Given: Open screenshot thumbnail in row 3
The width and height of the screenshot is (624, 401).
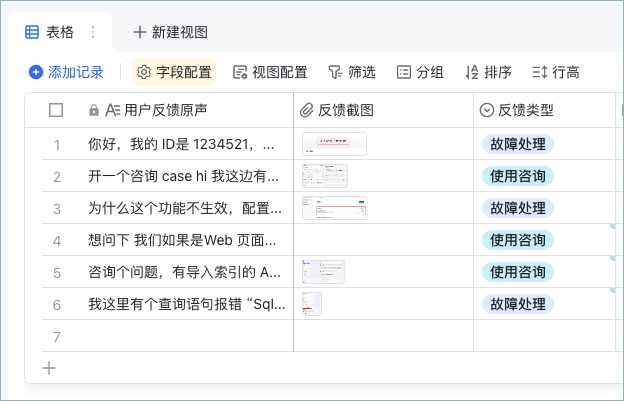Looking at the screenshot, I should tap(335, 208).
